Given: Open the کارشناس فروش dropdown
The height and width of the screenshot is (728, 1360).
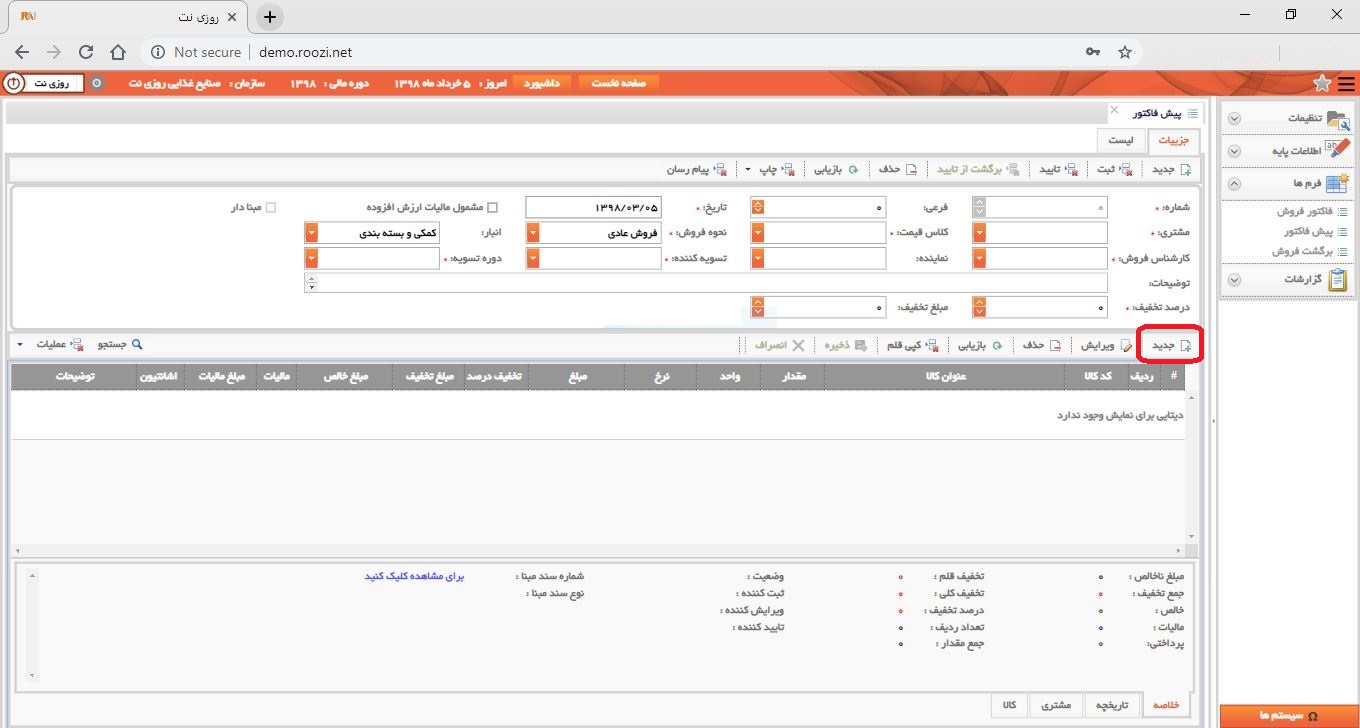Looking at the screenshot, I should 979,258.
